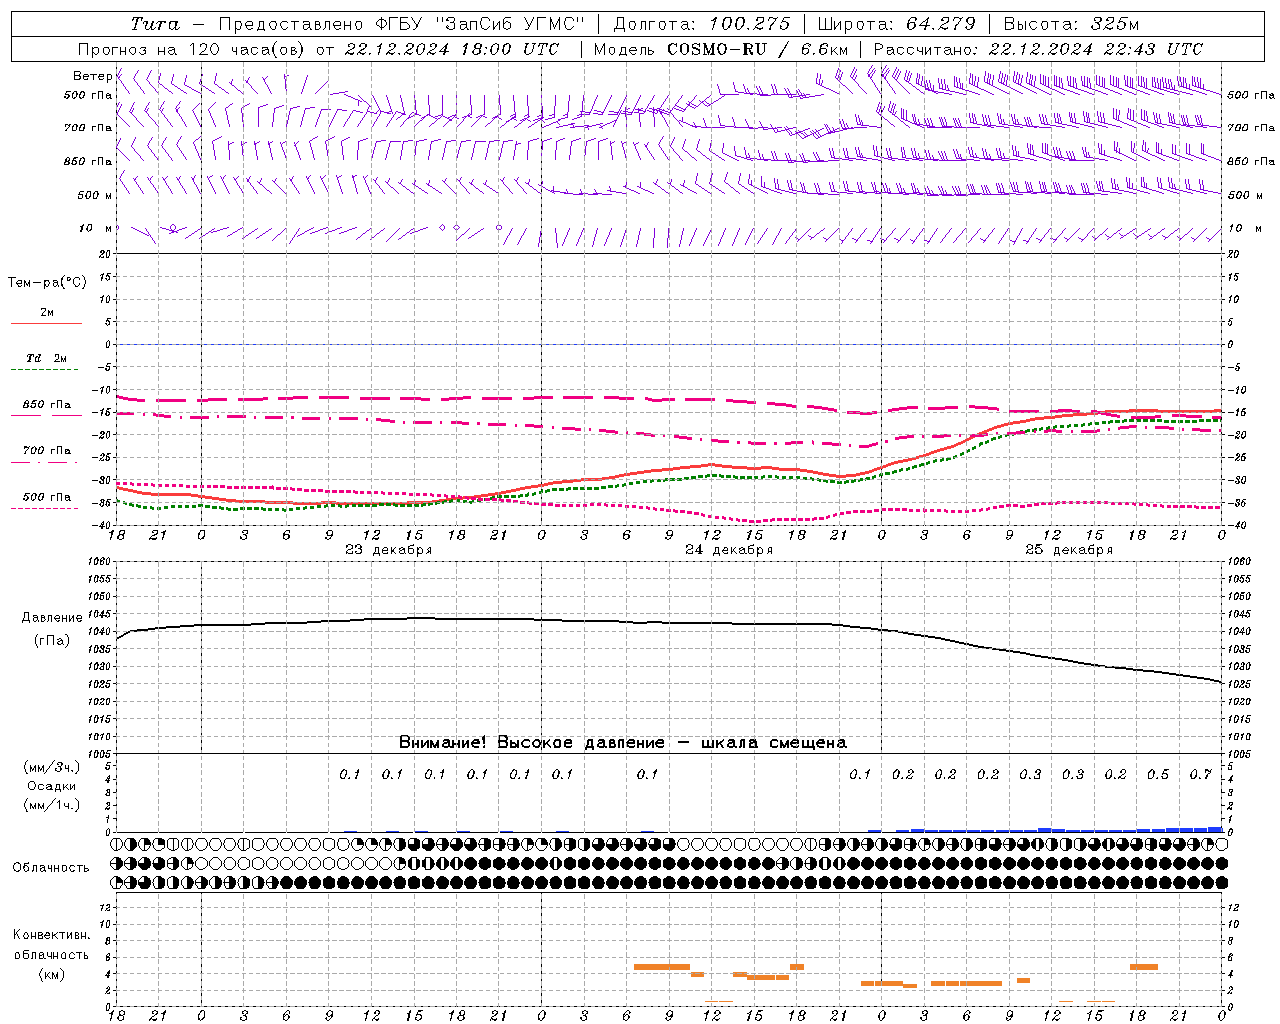Click the "Облачность" cloud cover label

coord(51,868)
